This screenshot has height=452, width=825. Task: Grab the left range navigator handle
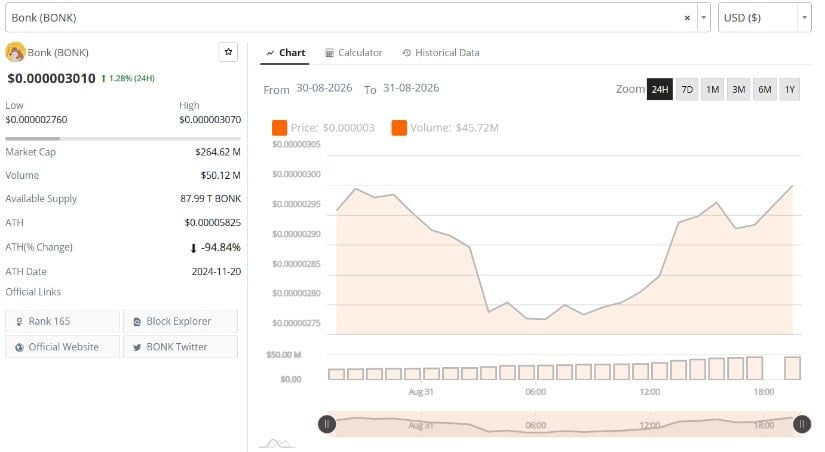pos(327,424)
